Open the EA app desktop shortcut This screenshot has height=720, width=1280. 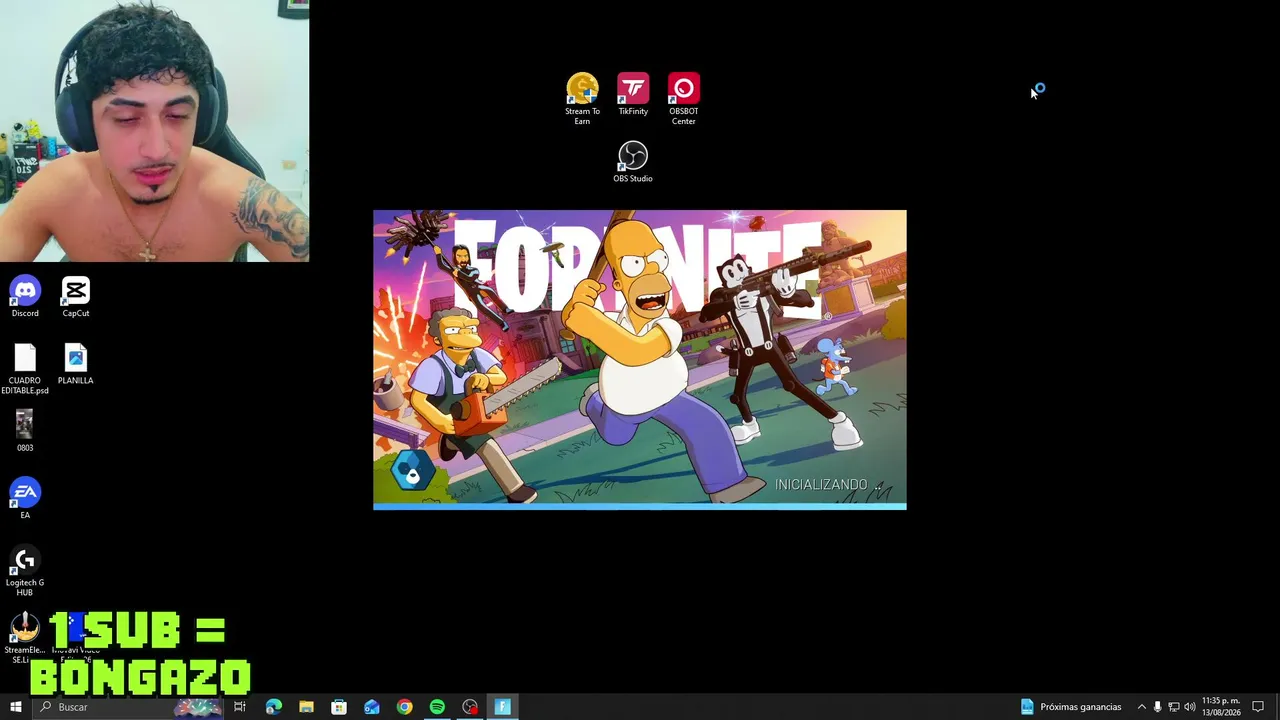25,498
